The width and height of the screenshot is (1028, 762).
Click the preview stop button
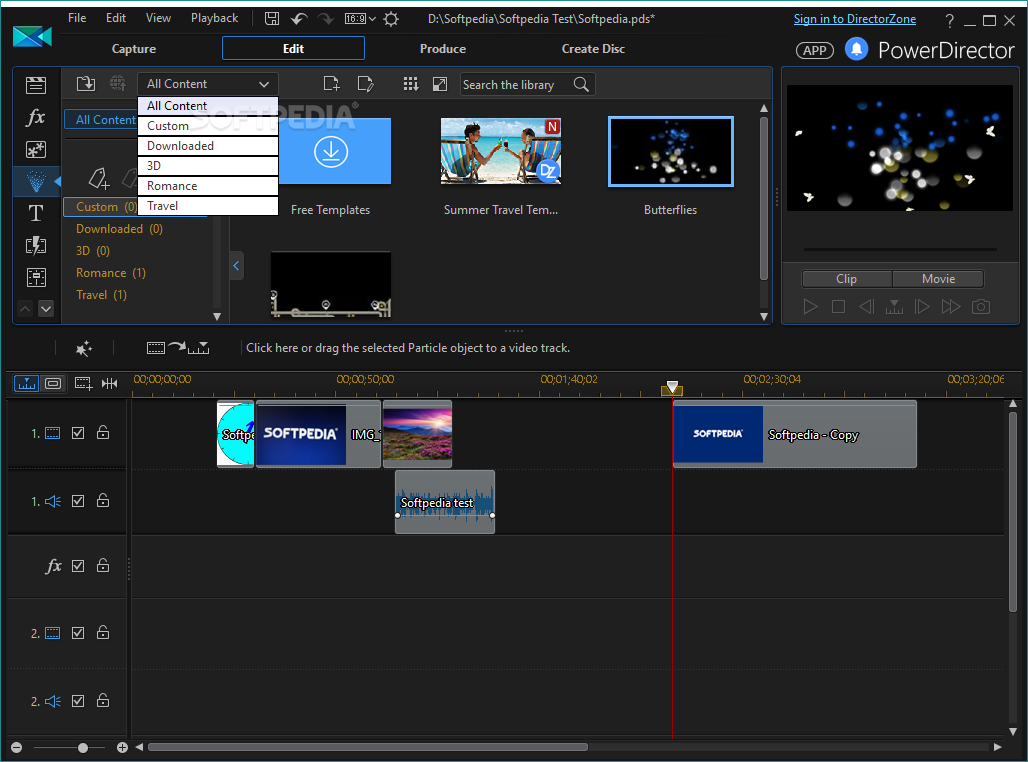coord(838,307)
